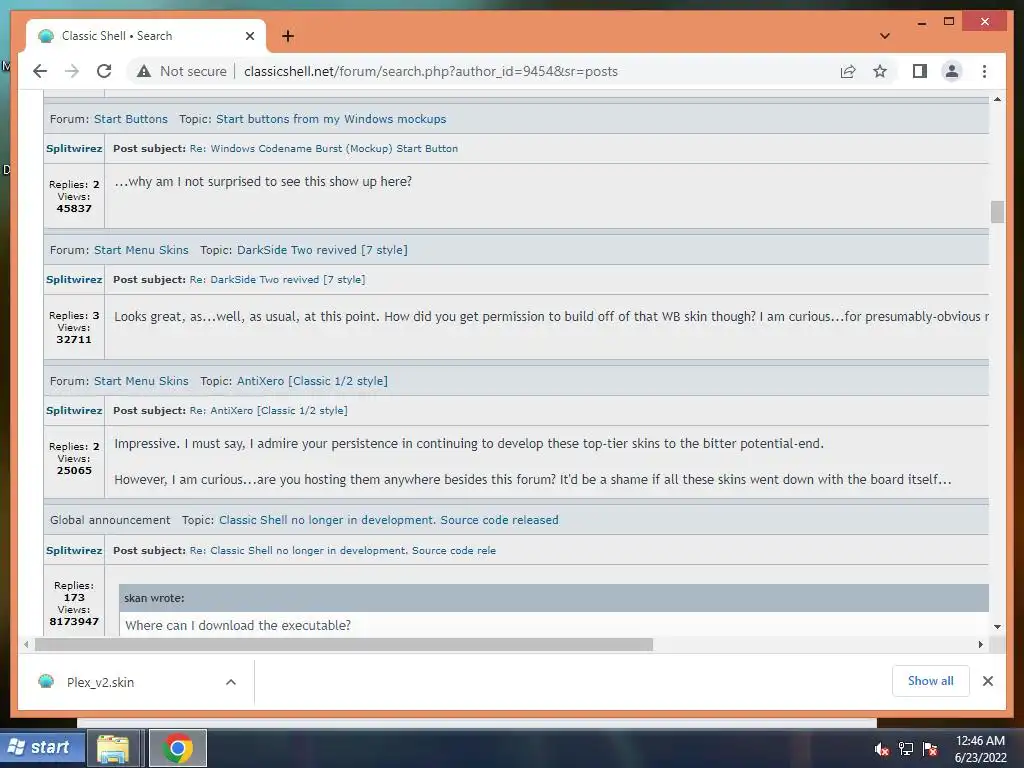This screenshot has height=768, width=1024.
Task: Open the file explorer taskbar icon
Action: click(113, 748)
